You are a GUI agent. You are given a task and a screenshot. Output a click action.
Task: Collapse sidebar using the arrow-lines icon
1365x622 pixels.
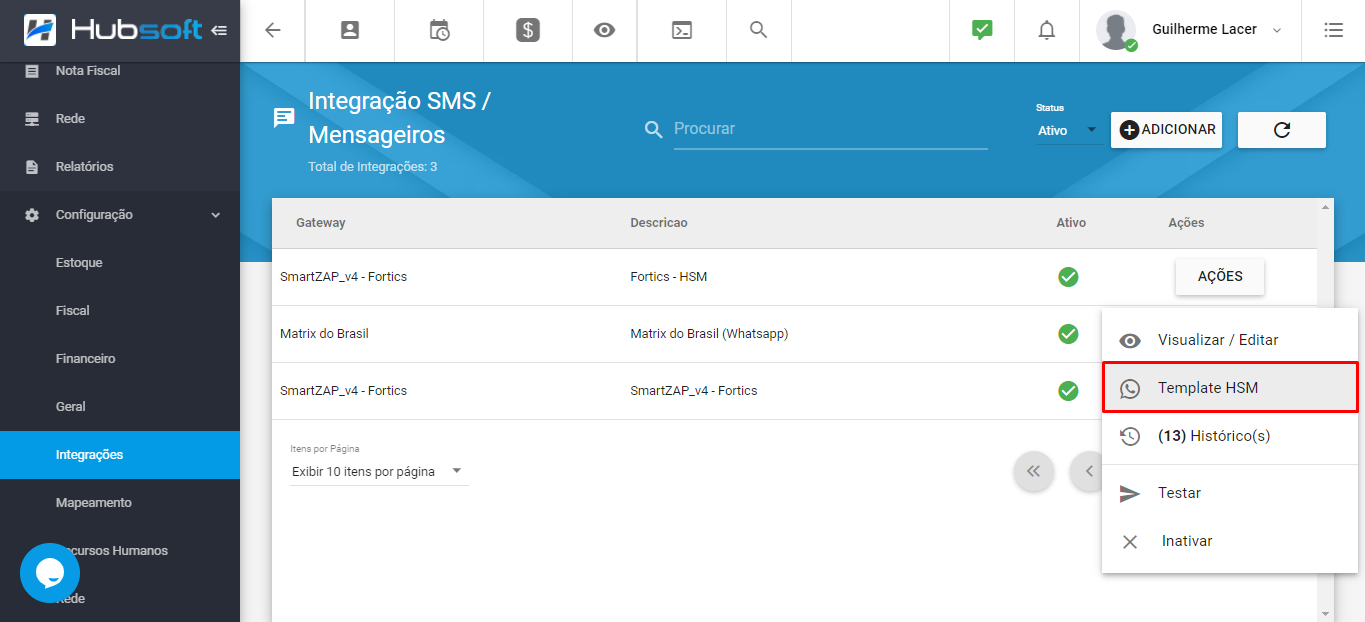click(x=219, y=30)
